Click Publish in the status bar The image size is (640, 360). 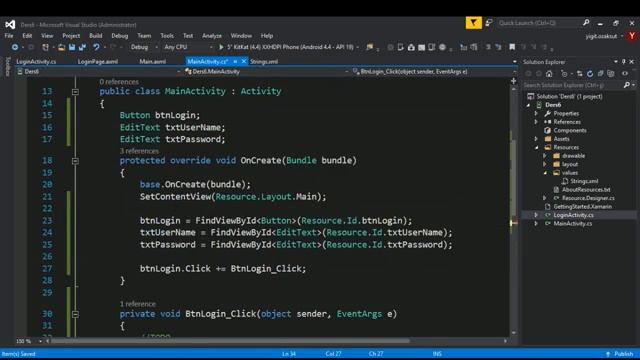(620, 354)
